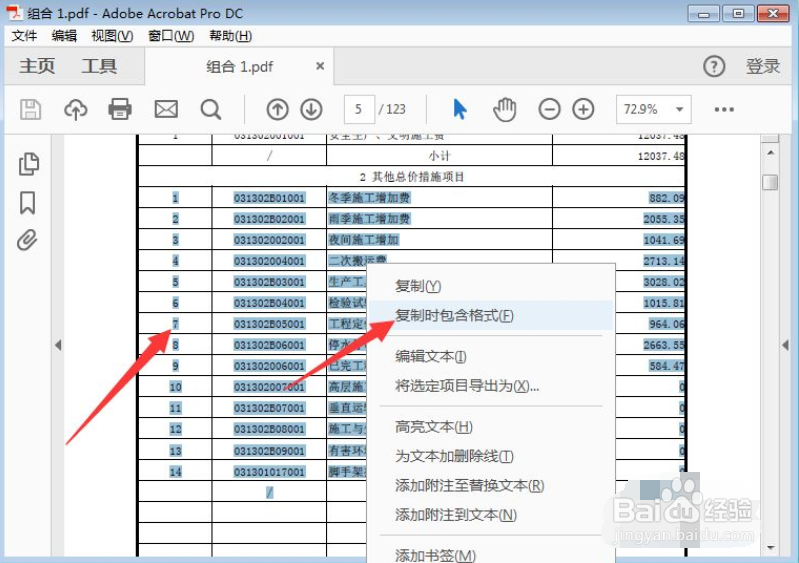The width and height of the screenshot is (799, 563).
Task: Switch to 主页 tab
Action: (37, 66)
